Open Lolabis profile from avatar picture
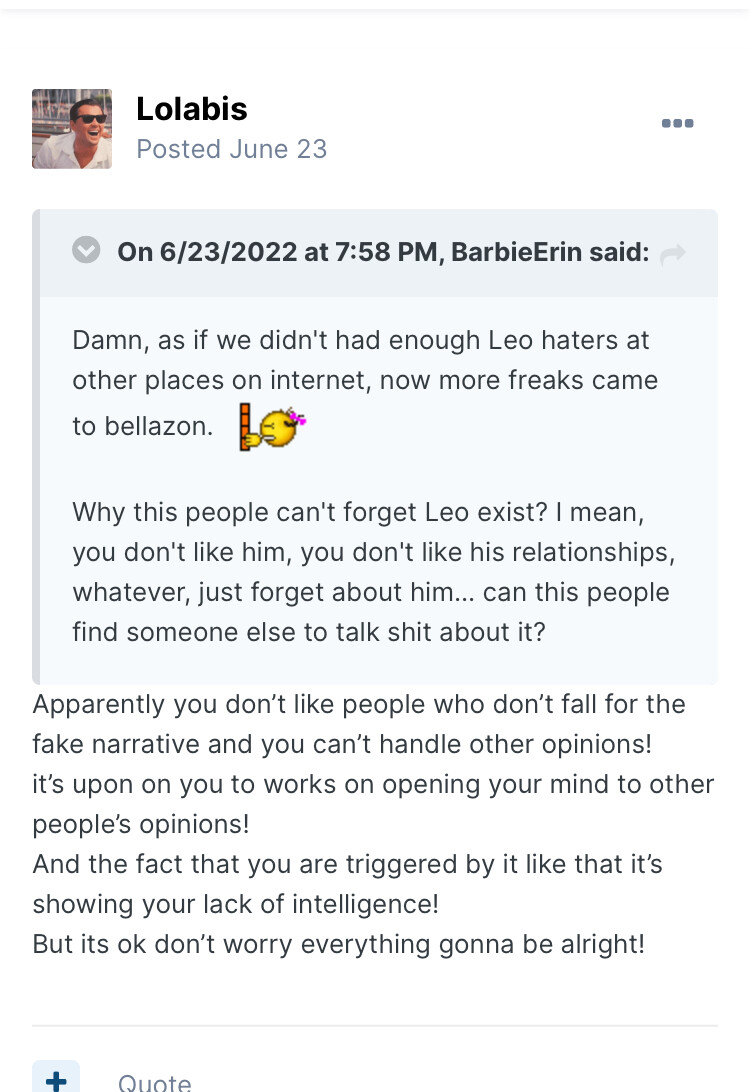 click(72, 129)
